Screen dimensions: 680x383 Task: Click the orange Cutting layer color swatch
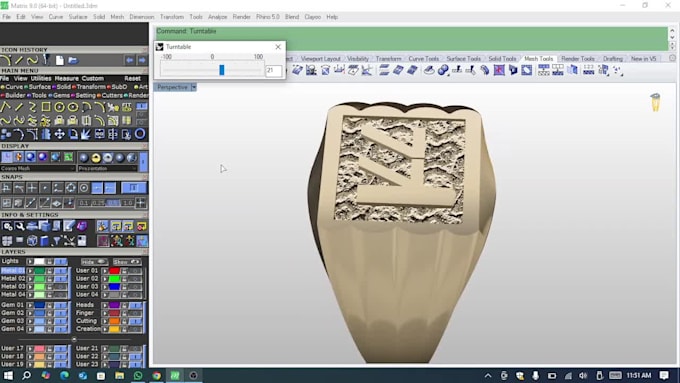[x=114, y=321]
